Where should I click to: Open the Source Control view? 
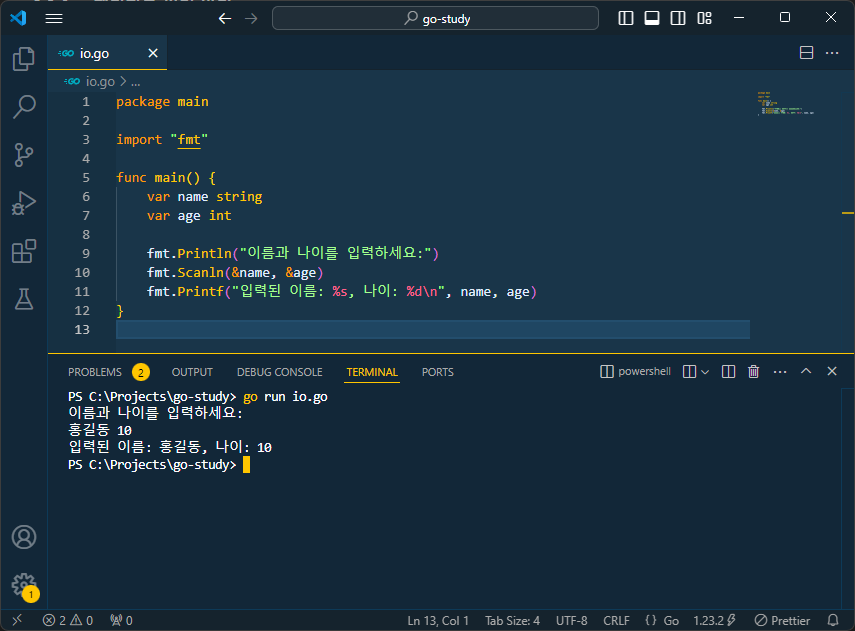tap(23, 154)
